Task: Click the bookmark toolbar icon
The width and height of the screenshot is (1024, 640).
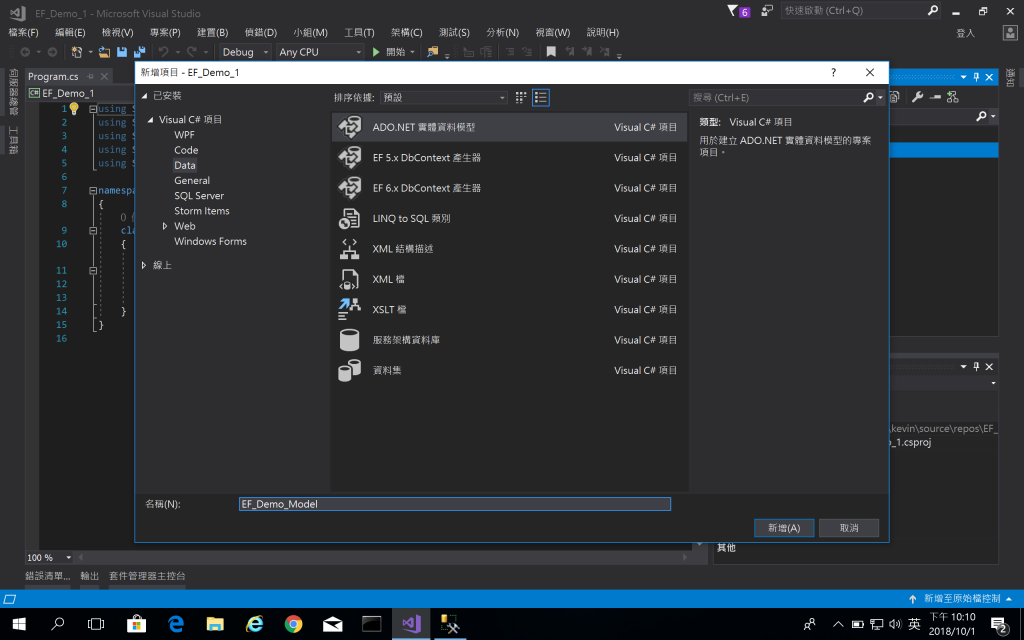Action: point(551,52)
